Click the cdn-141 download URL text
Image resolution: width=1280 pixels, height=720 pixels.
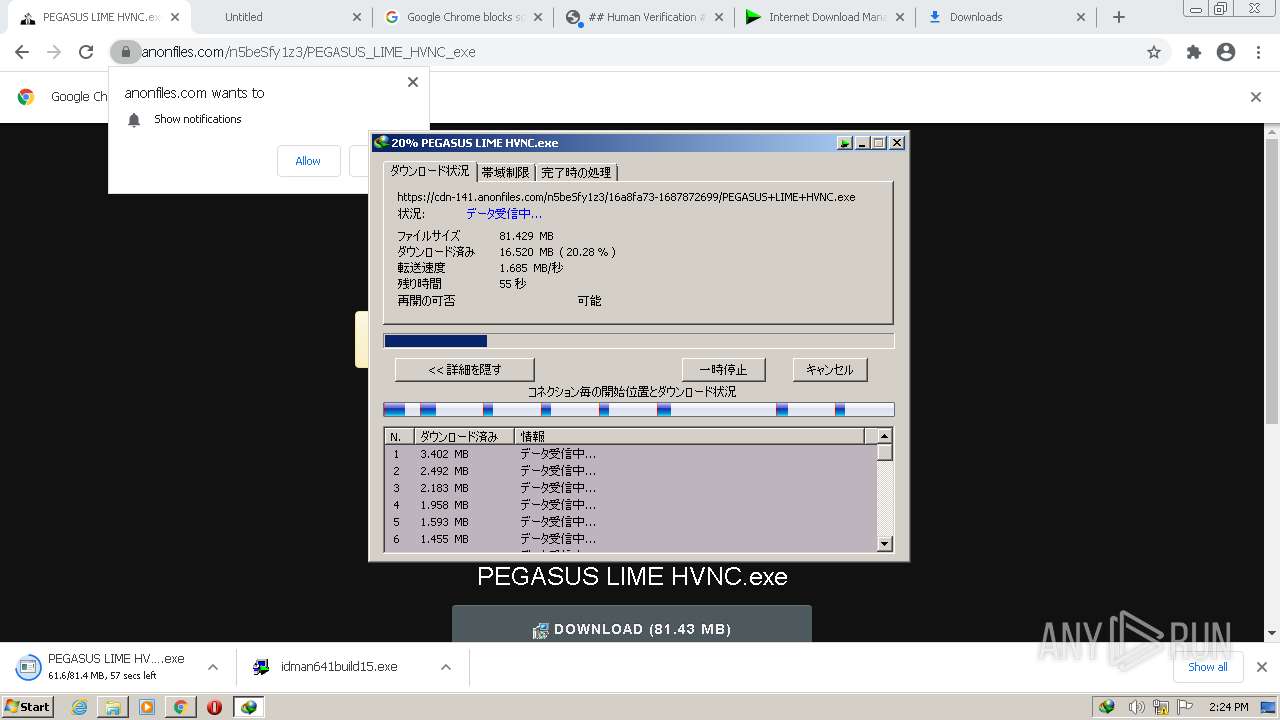coord(626,197)
